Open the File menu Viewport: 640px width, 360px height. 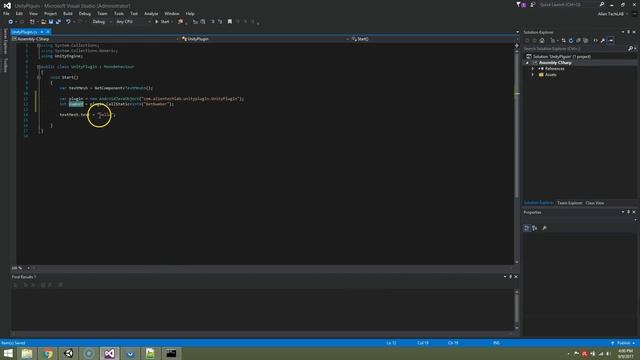click(6, 13)
